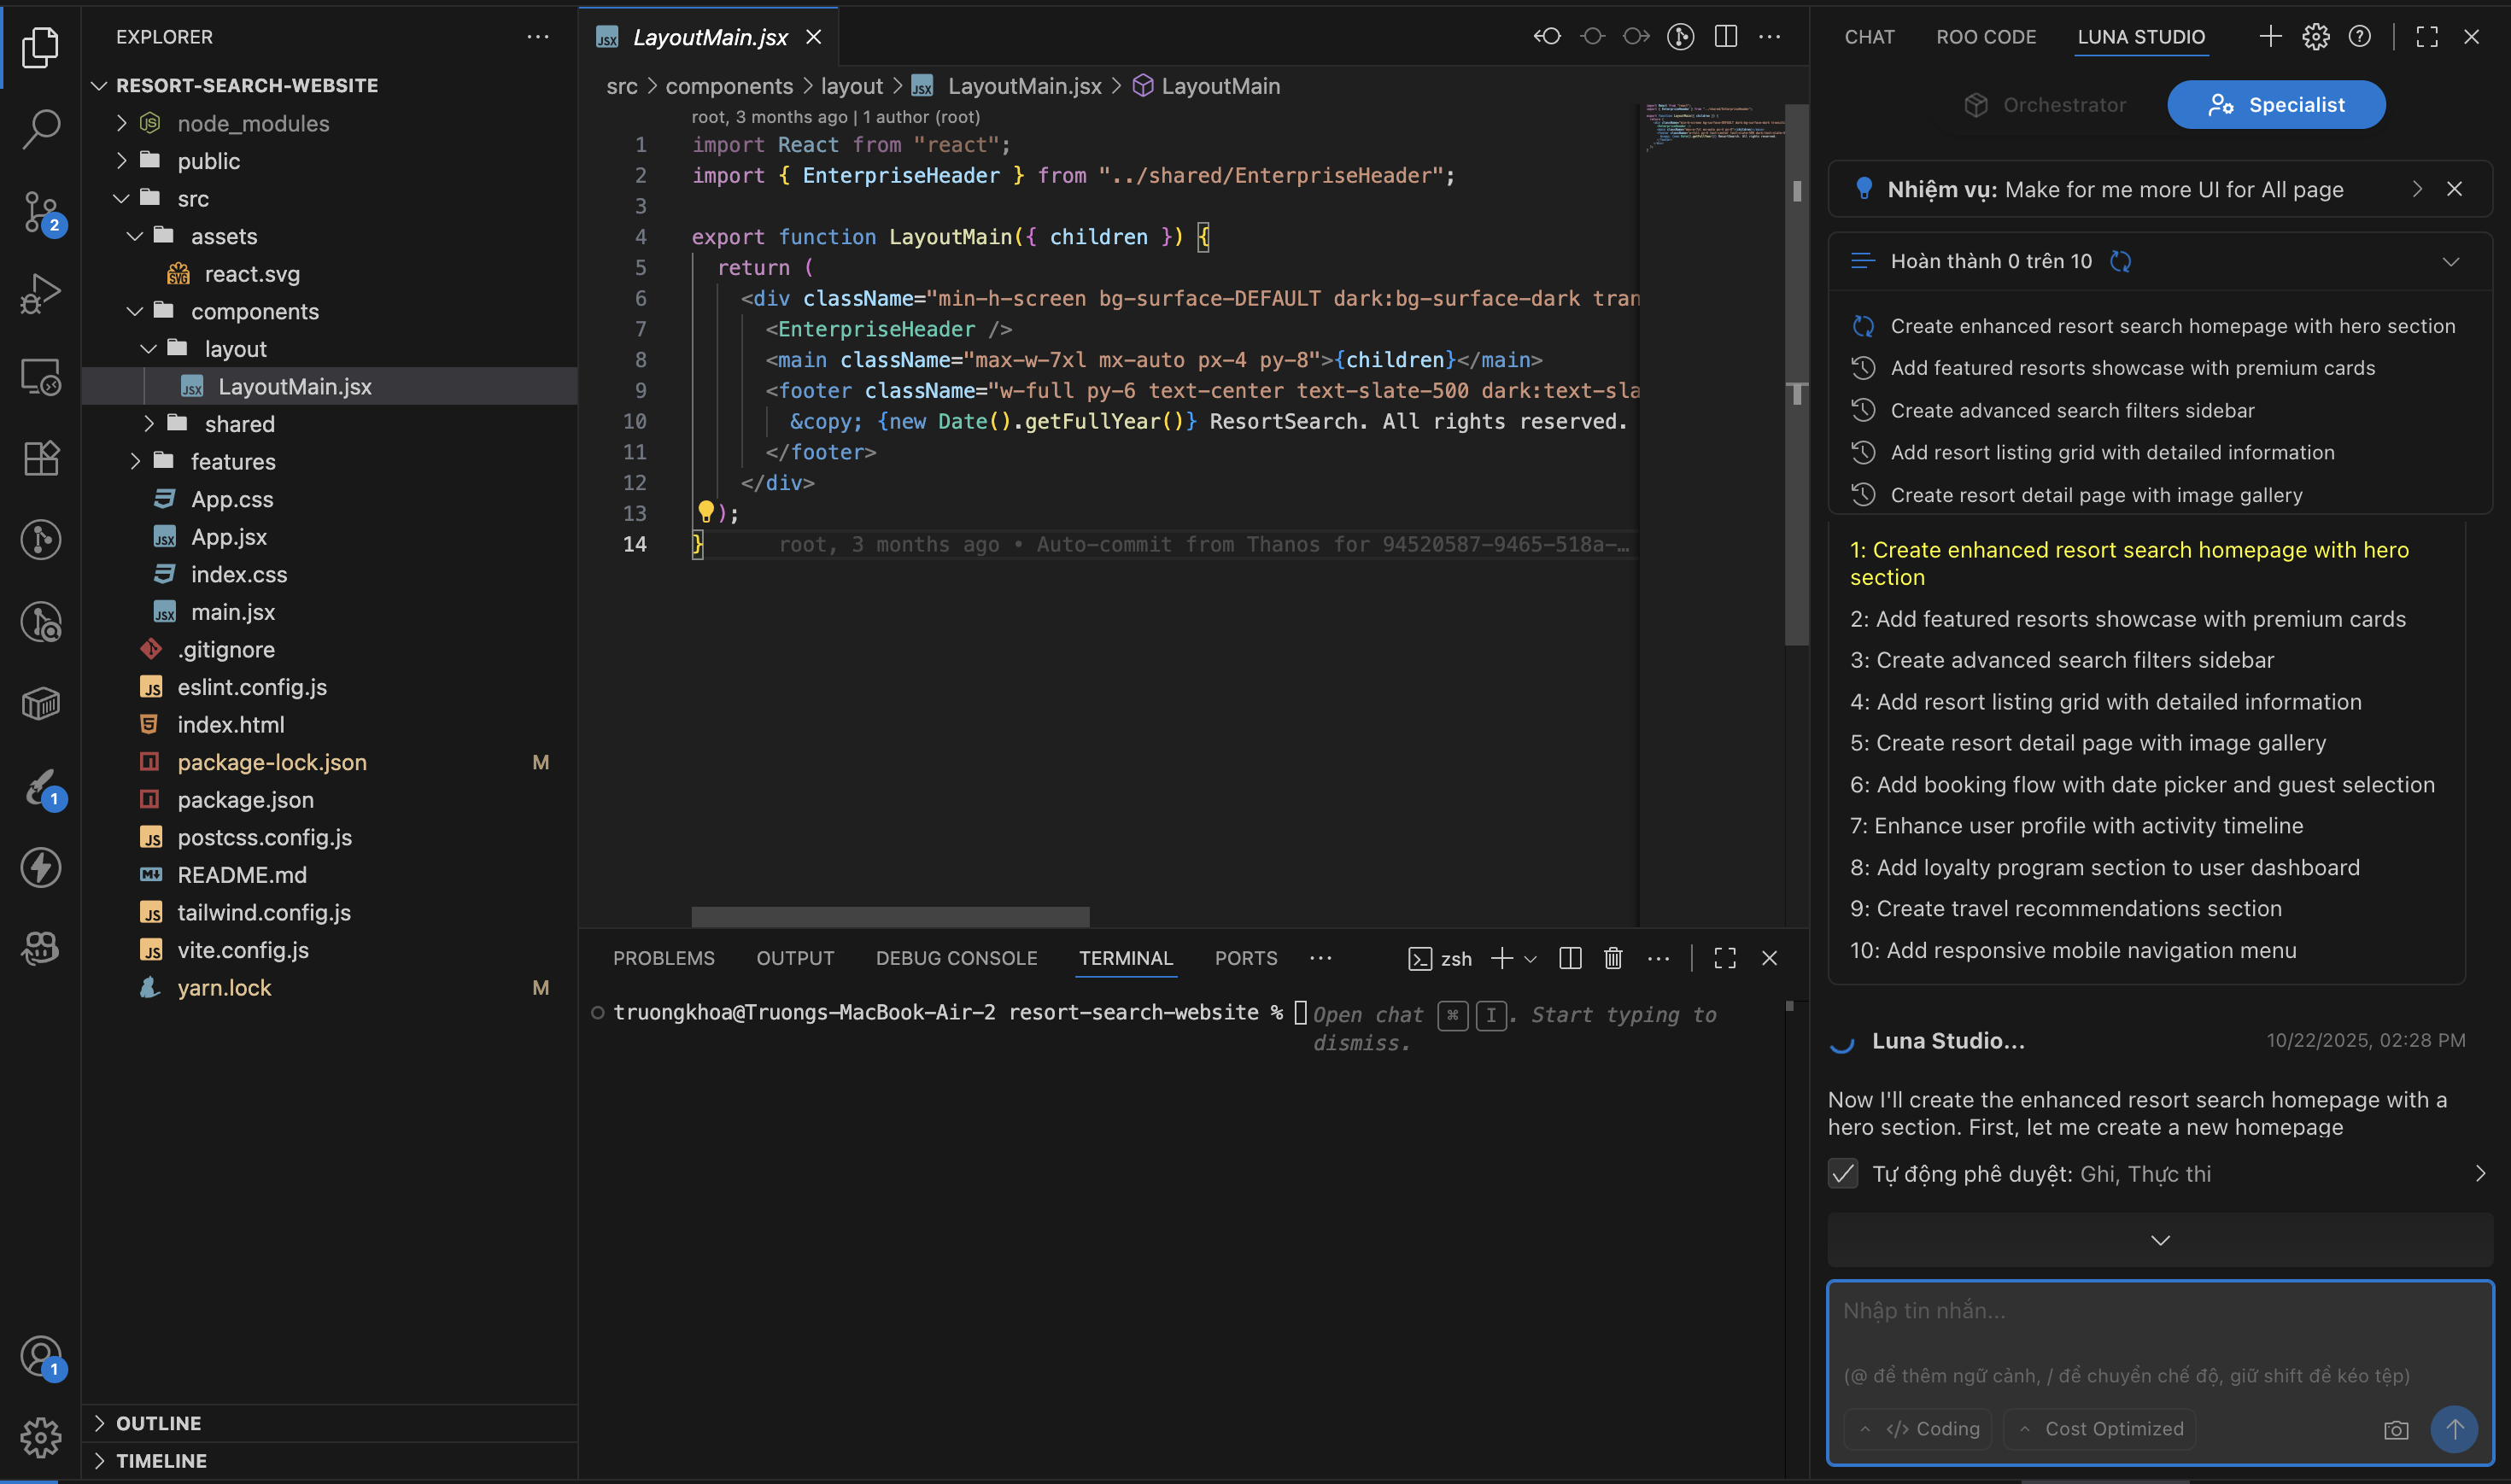This screenshot has height=1484, width=2511.
Task: Click the editor horizontal scrollbar
Action: (889, 916)
